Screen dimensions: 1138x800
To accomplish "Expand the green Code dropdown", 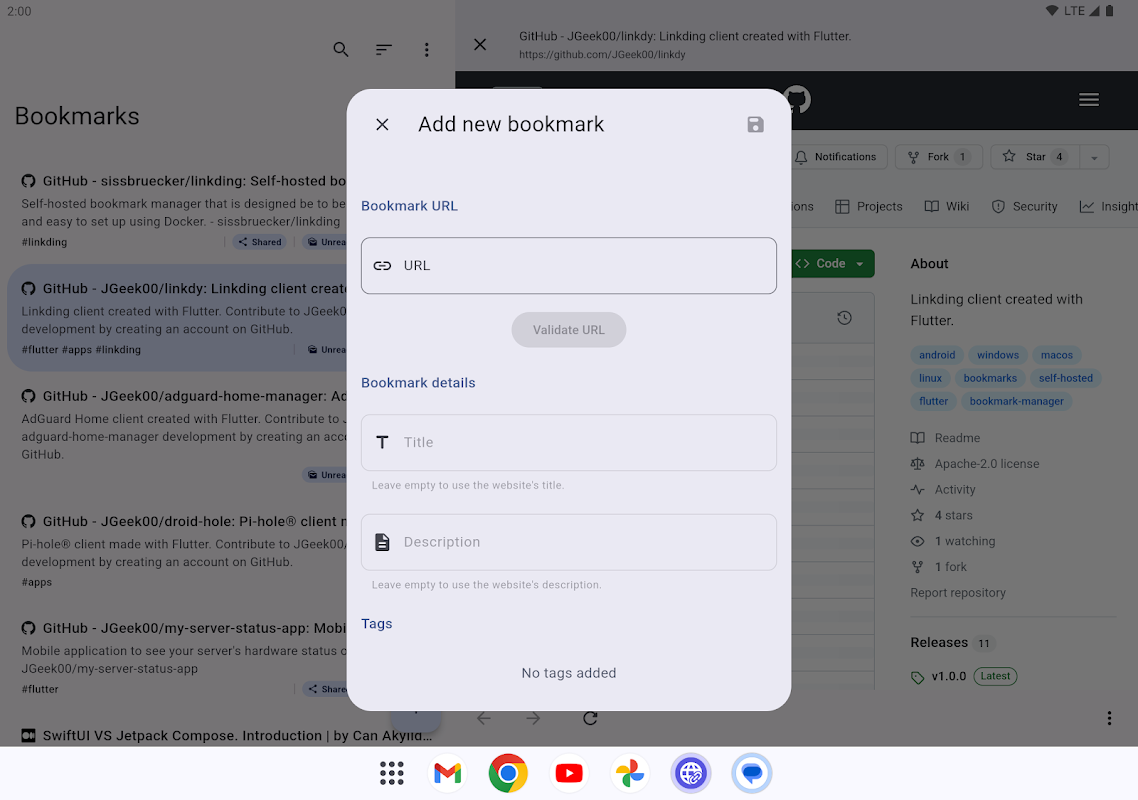I will tap(832, 264).
